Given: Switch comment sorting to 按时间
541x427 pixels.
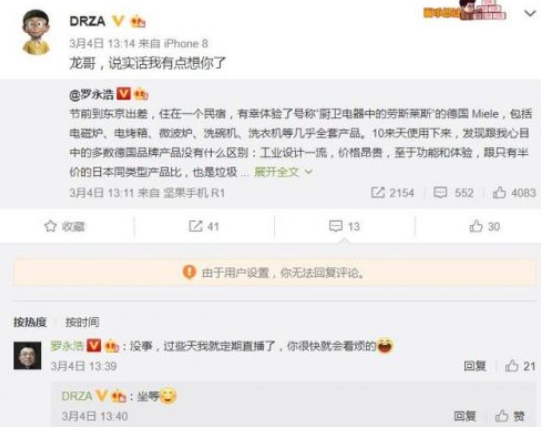Looking at the screenshot, I should point(82,322).
